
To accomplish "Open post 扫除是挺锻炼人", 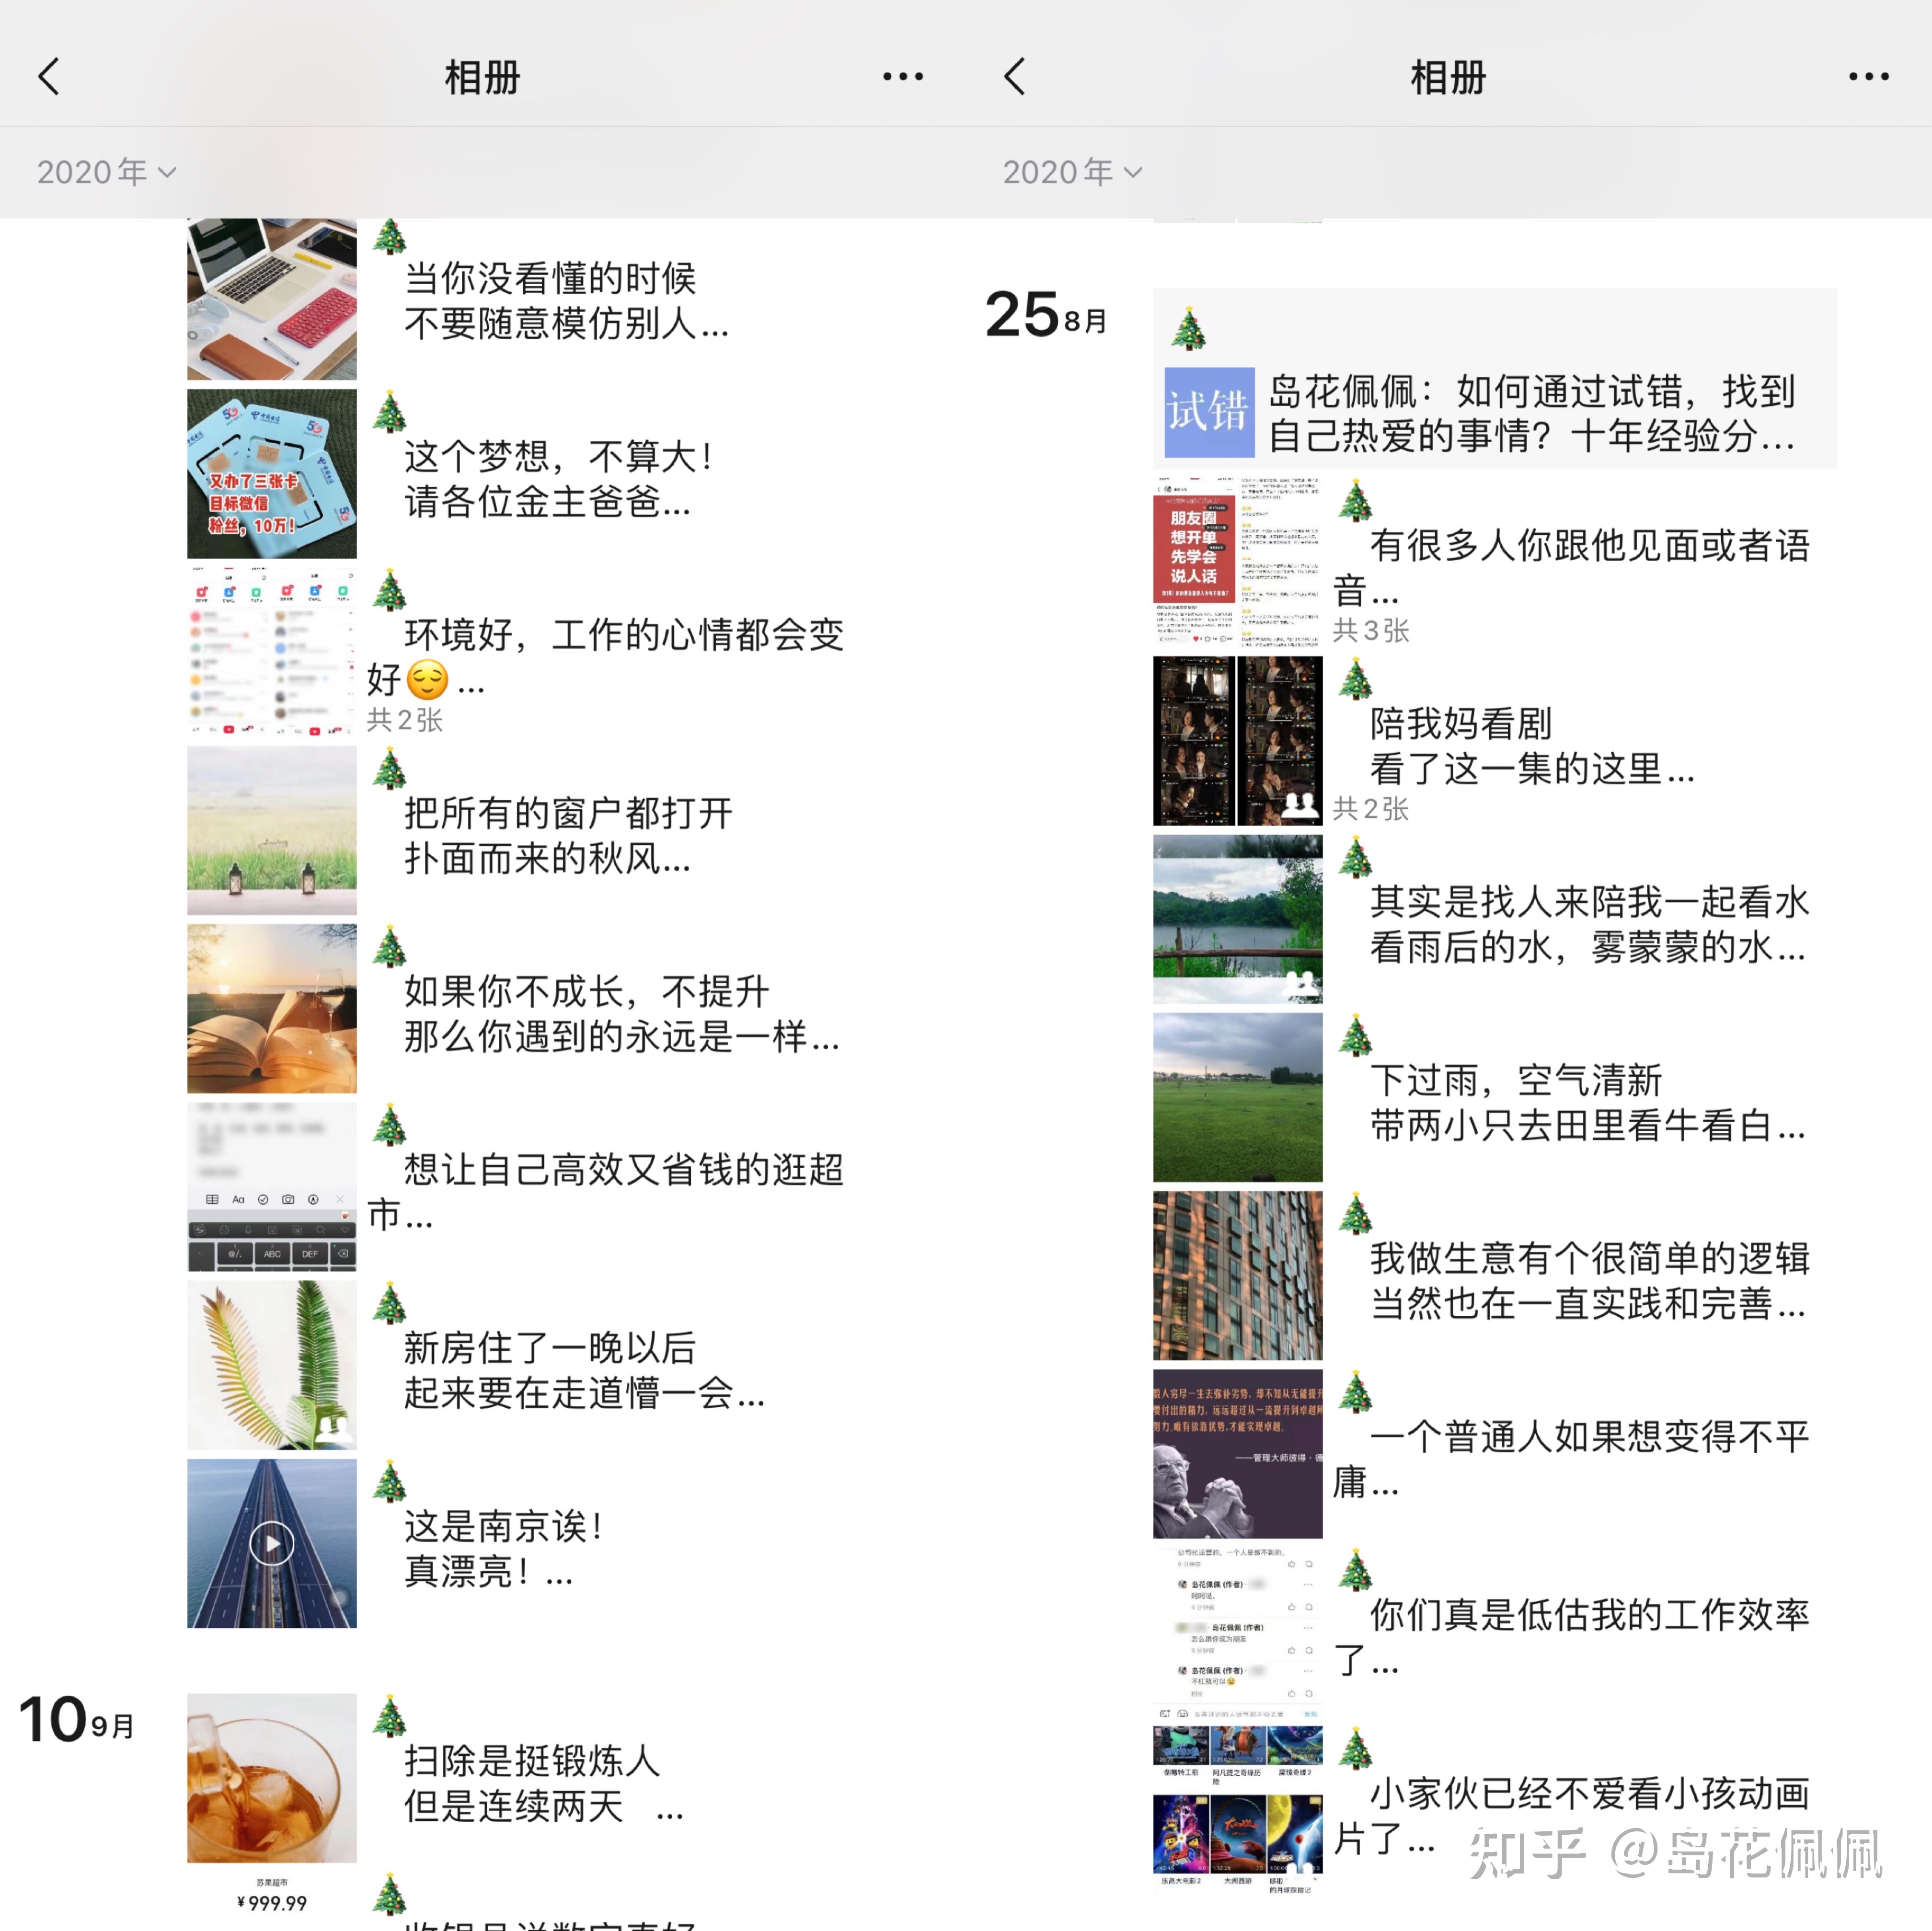I will tap(543, 1783).
